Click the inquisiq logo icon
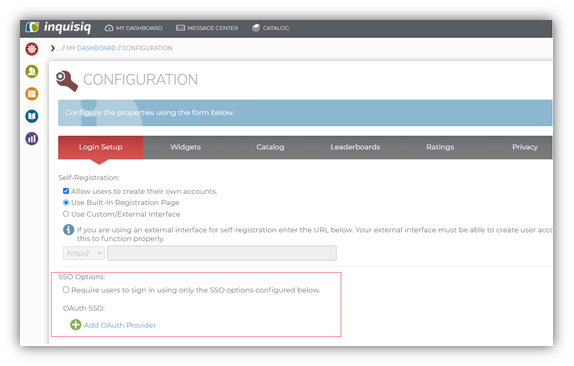The height and width of the screenshot is (366, 574). point(32,27)
